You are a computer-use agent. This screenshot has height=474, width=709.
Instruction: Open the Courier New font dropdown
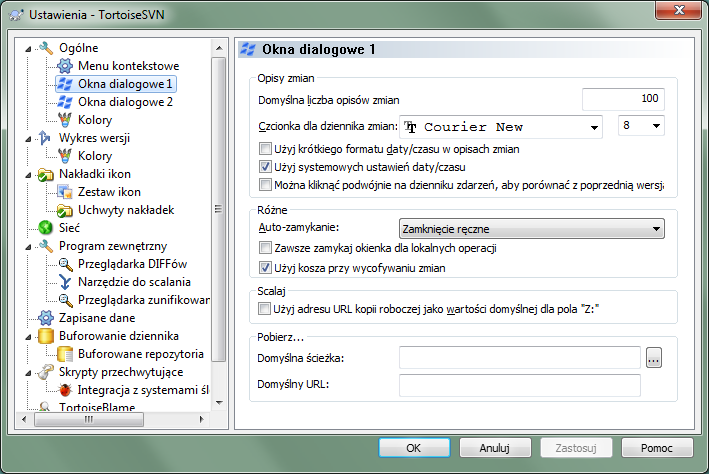pos(501,127)
